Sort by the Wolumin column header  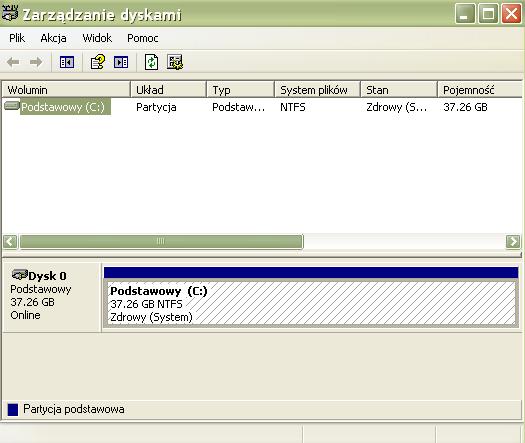point(66,90)
